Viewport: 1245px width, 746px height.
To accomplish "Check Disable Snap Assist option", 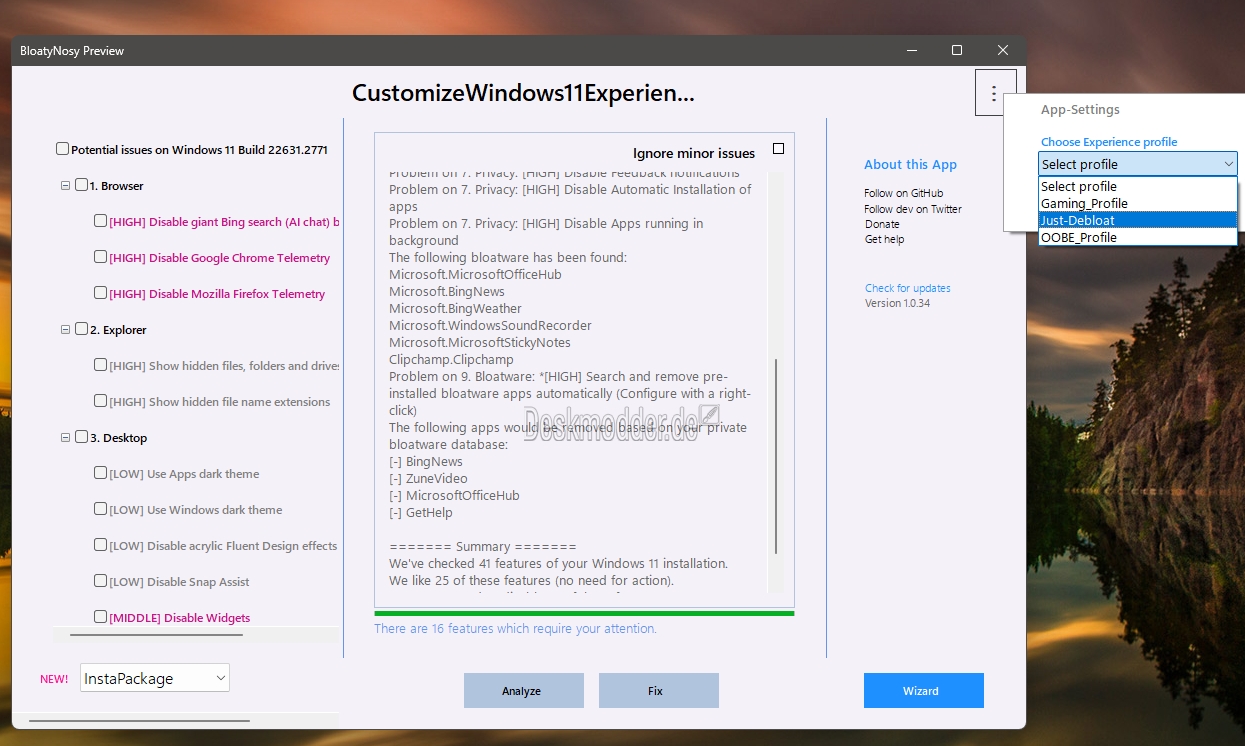I will pyautogui.click(x=100, y=581).
